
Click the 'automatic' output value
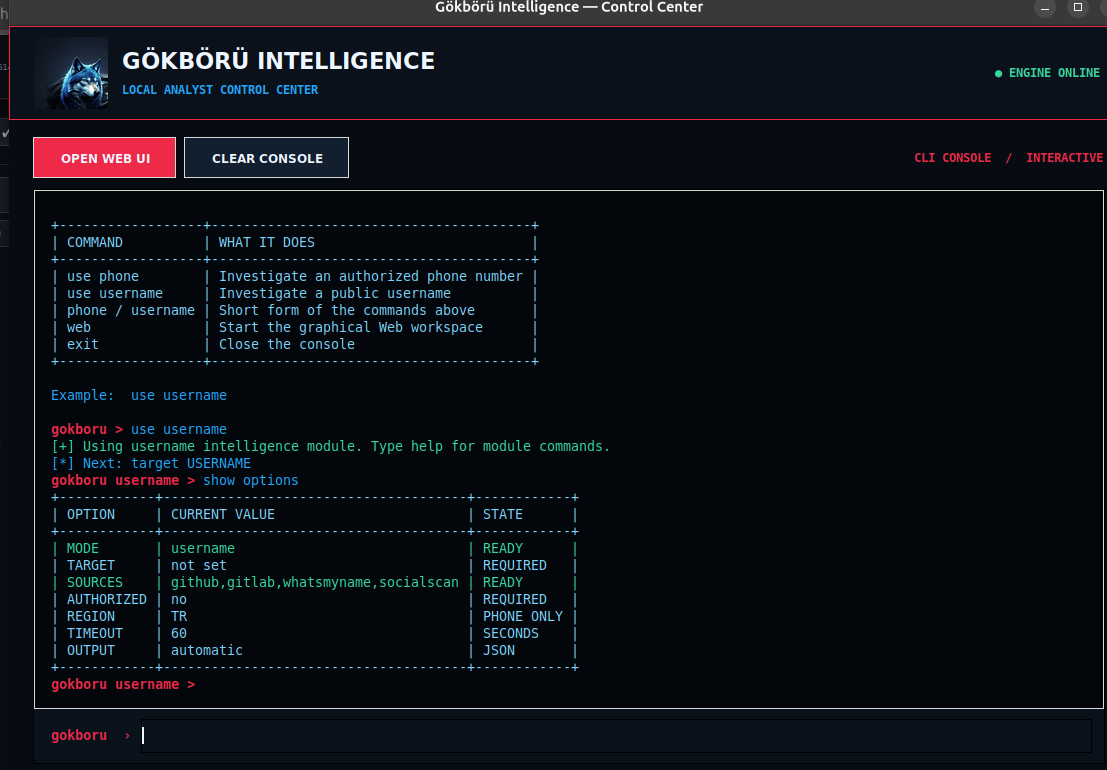(x=207, y=650)
